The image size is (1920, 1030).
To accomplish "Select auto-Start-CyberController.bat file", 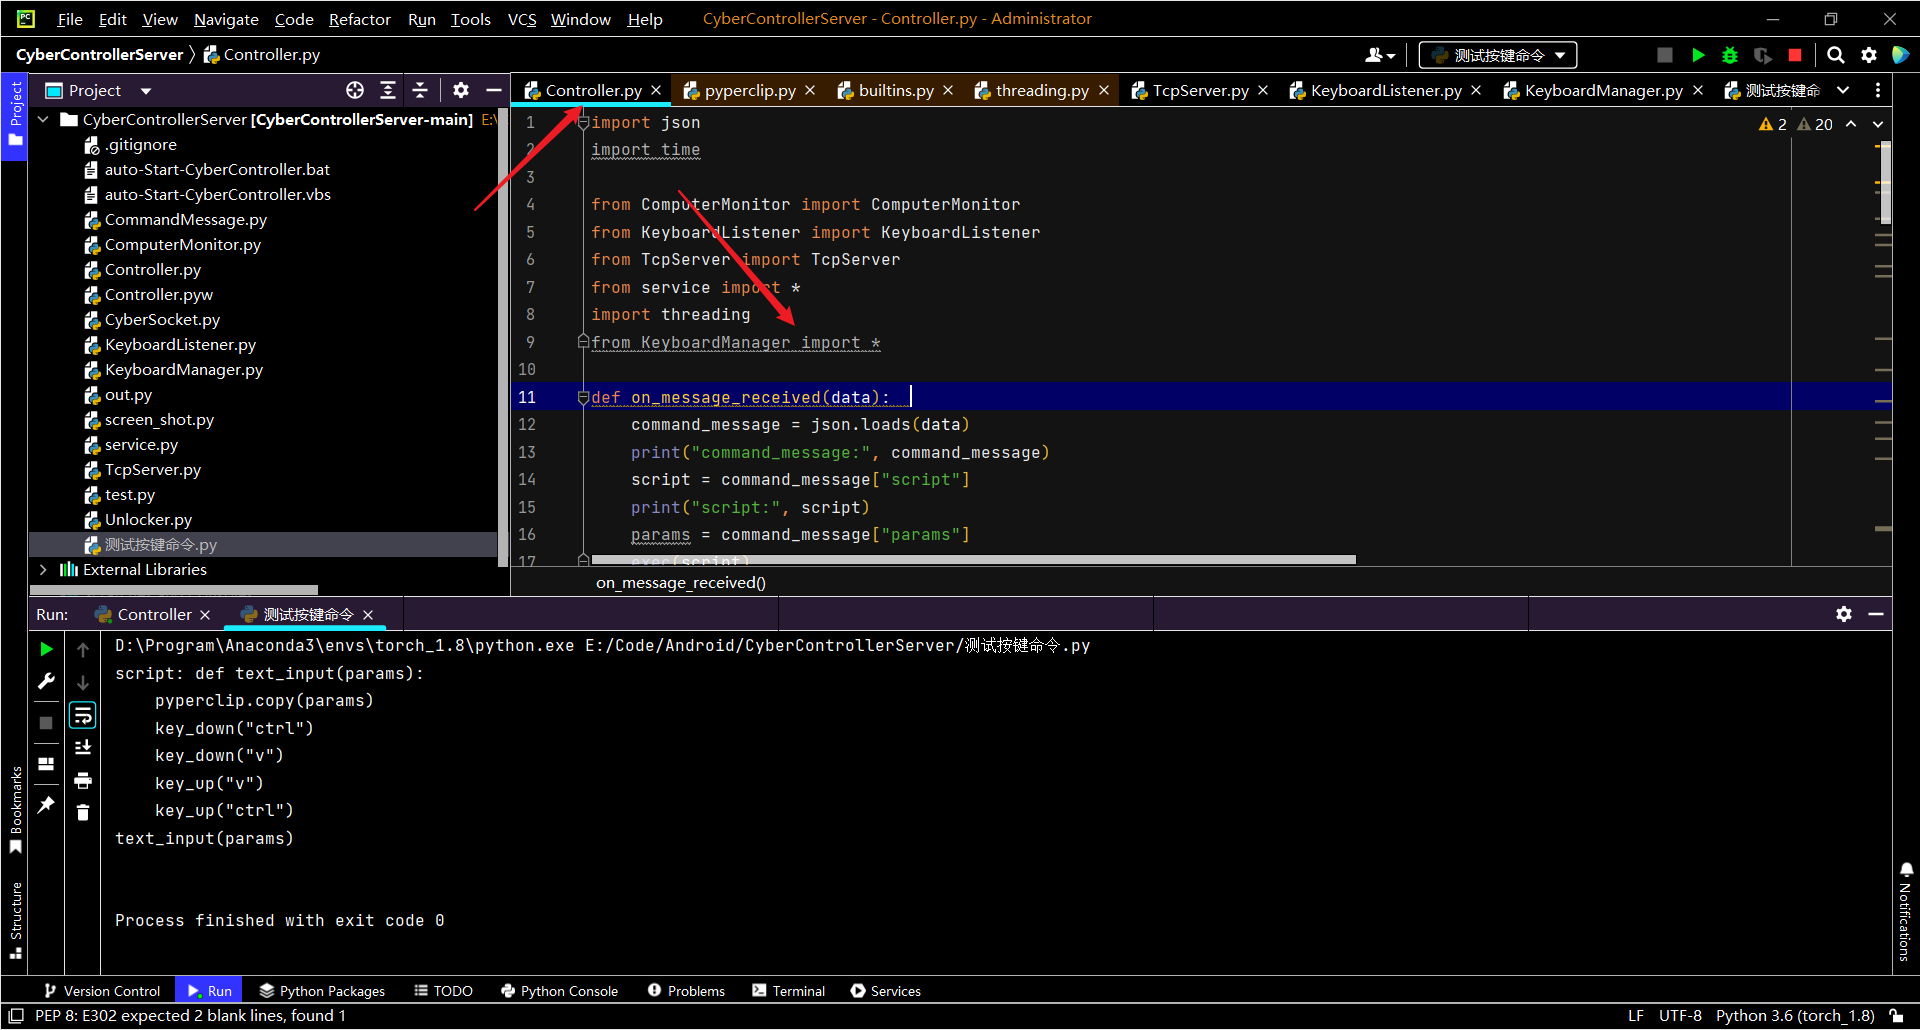I will click(217, 169).
